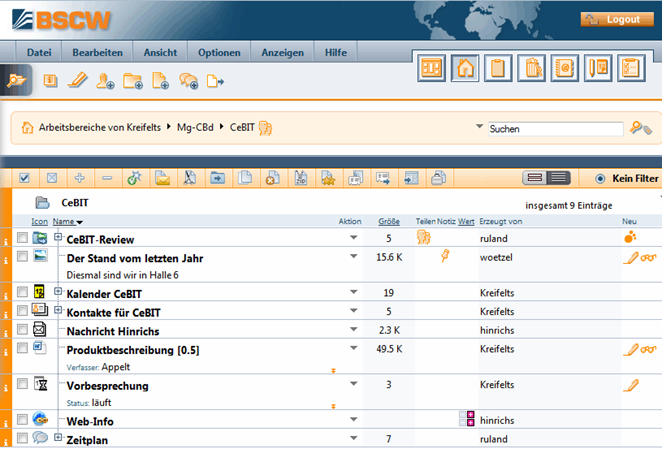The image size is (662, 449).
Task: Open the Datei menu
Action: click(39, 52)
